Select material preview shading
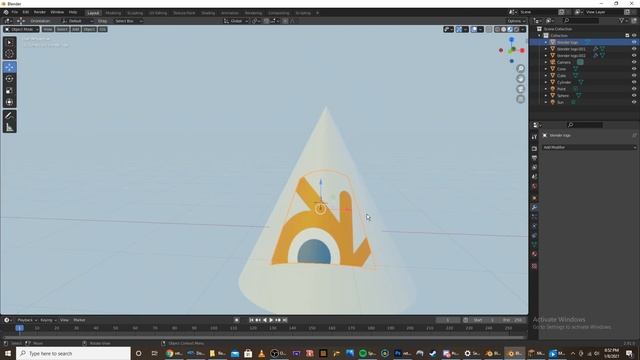 tap(510, 29)
